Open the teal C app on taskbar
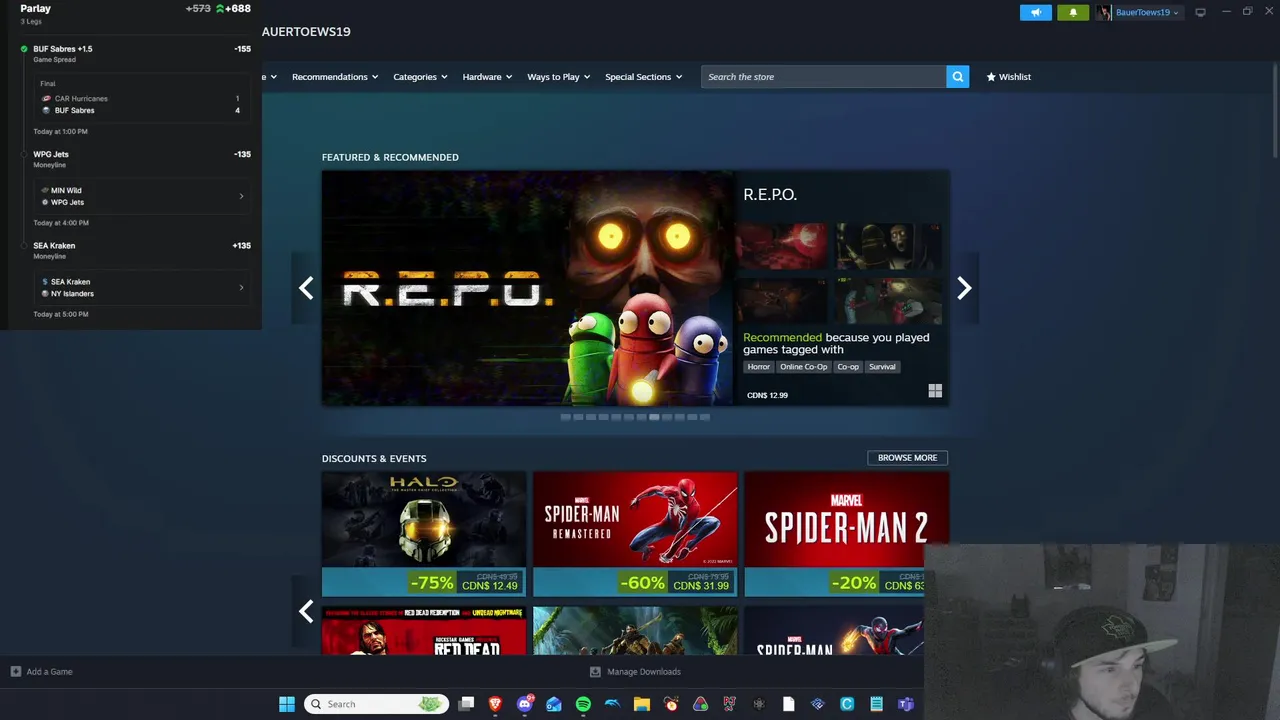The width and height of the screenshot is (1280, 720). [847, 704]
